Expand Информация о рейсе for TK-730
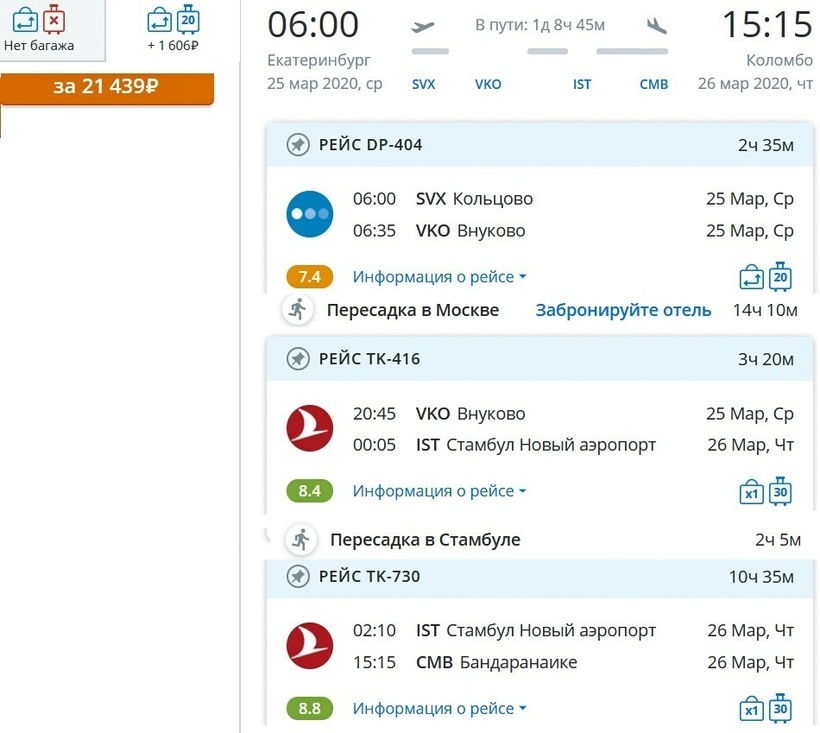 click(x=439, y=709)
